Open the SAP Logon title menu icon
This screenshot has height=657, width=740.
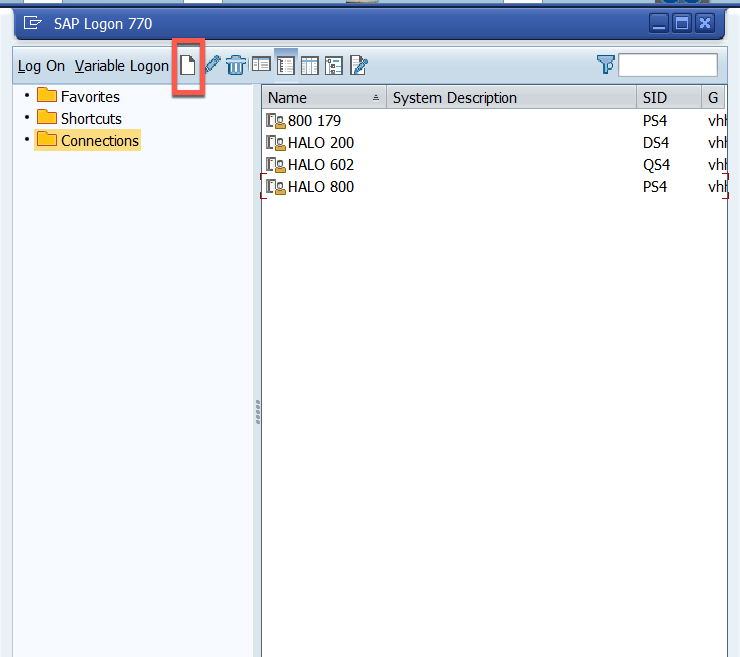click(32, 23)
